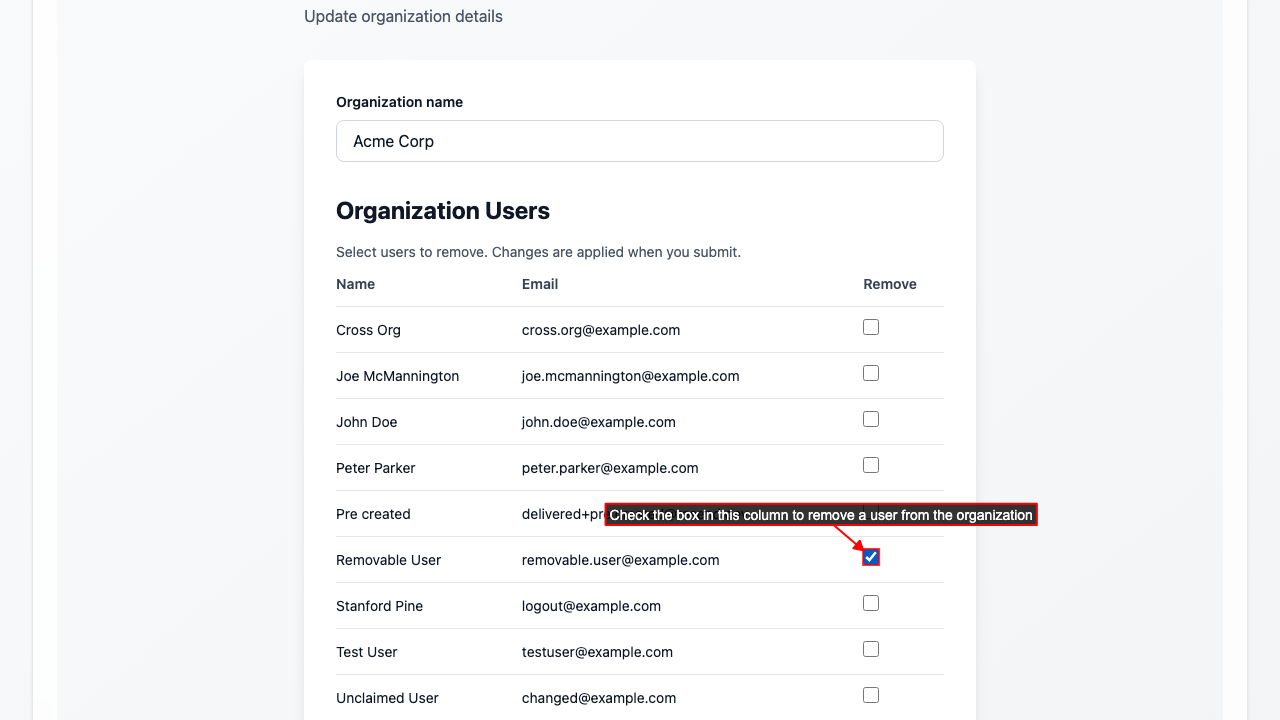Check the Unclaimed User remove box

[871, 695]
